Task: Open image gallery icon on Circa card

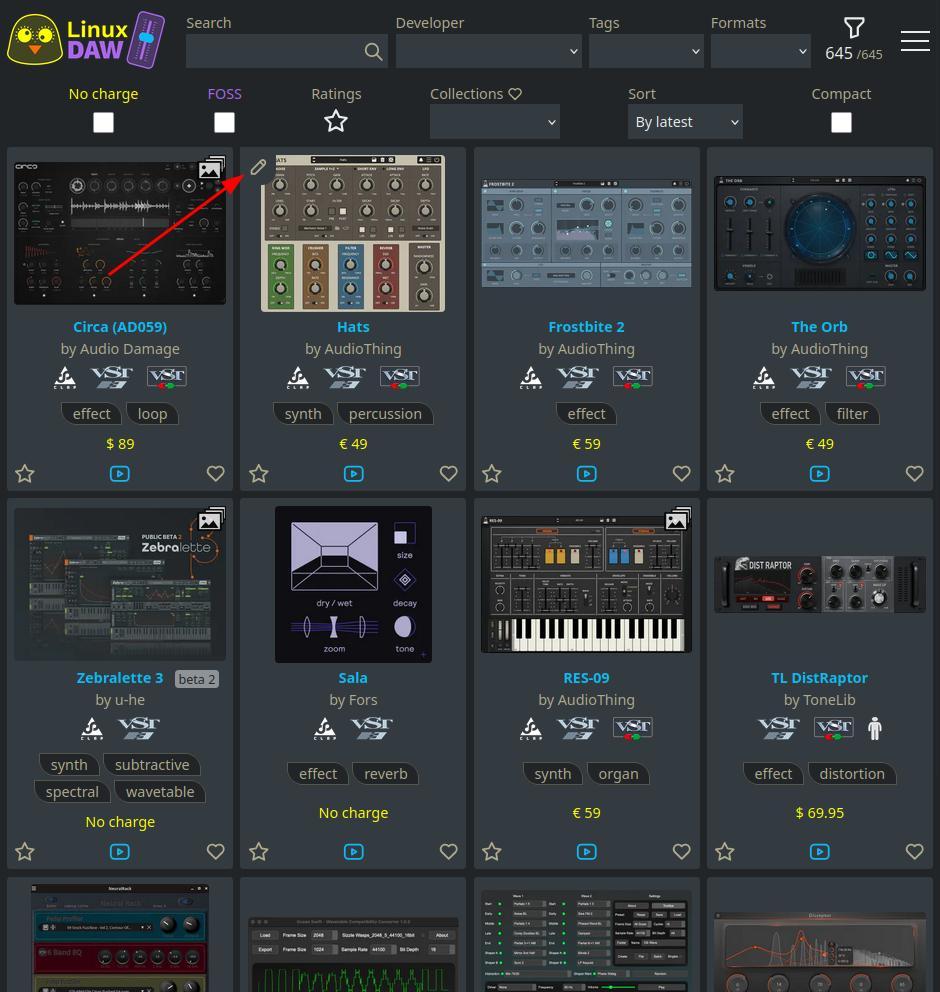Action: 211,168
